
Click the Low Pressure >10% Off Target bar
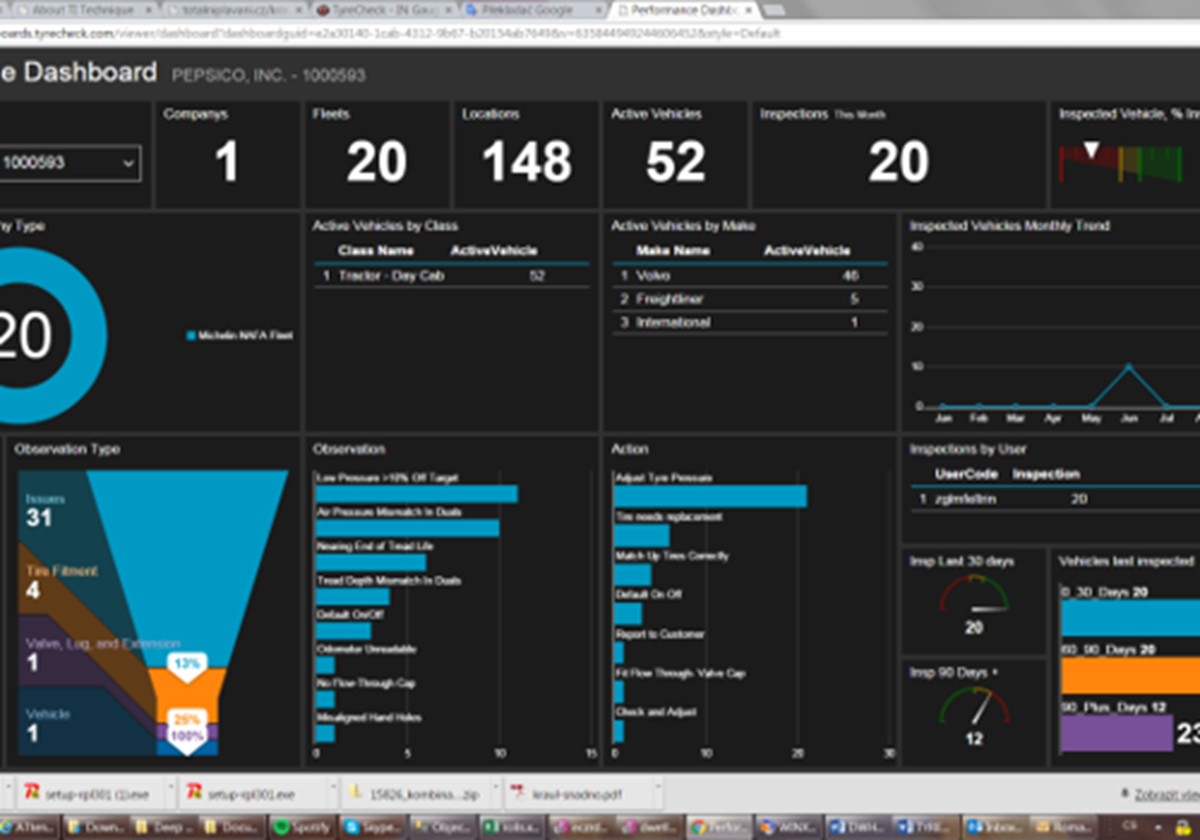[x=416, y=494]
